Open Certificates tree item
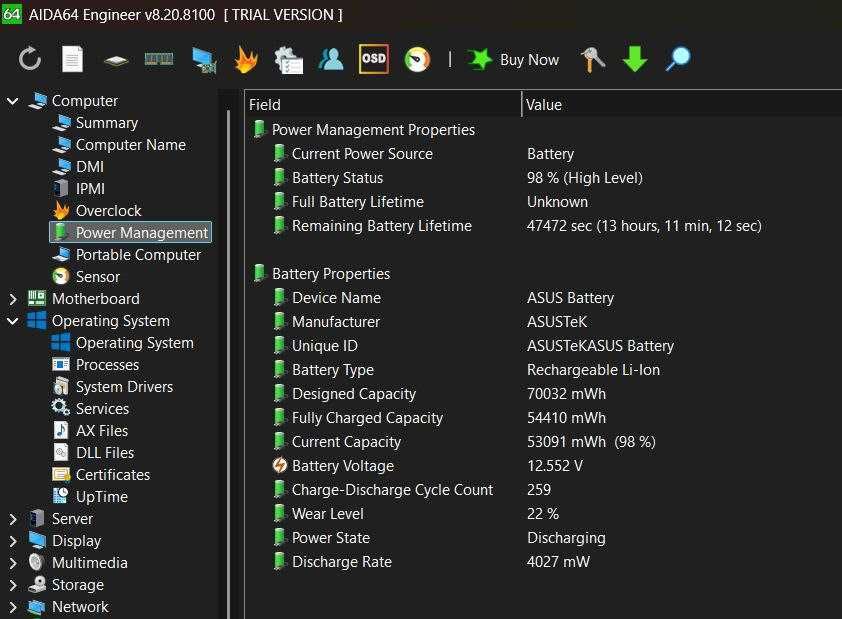This screenshot has height=619, width=842. click(113, 475)
